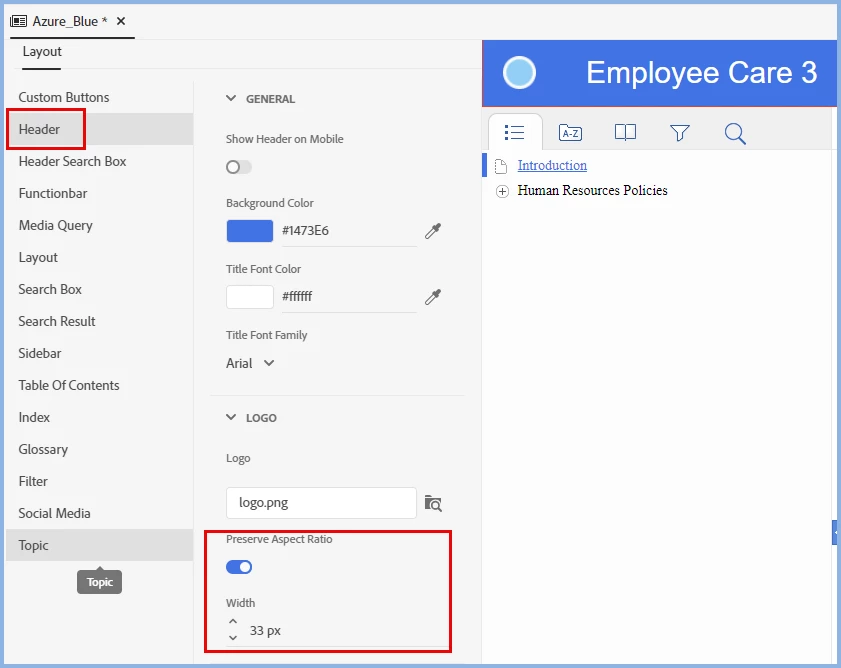Click the Introduction page icon

click(500, 166)
